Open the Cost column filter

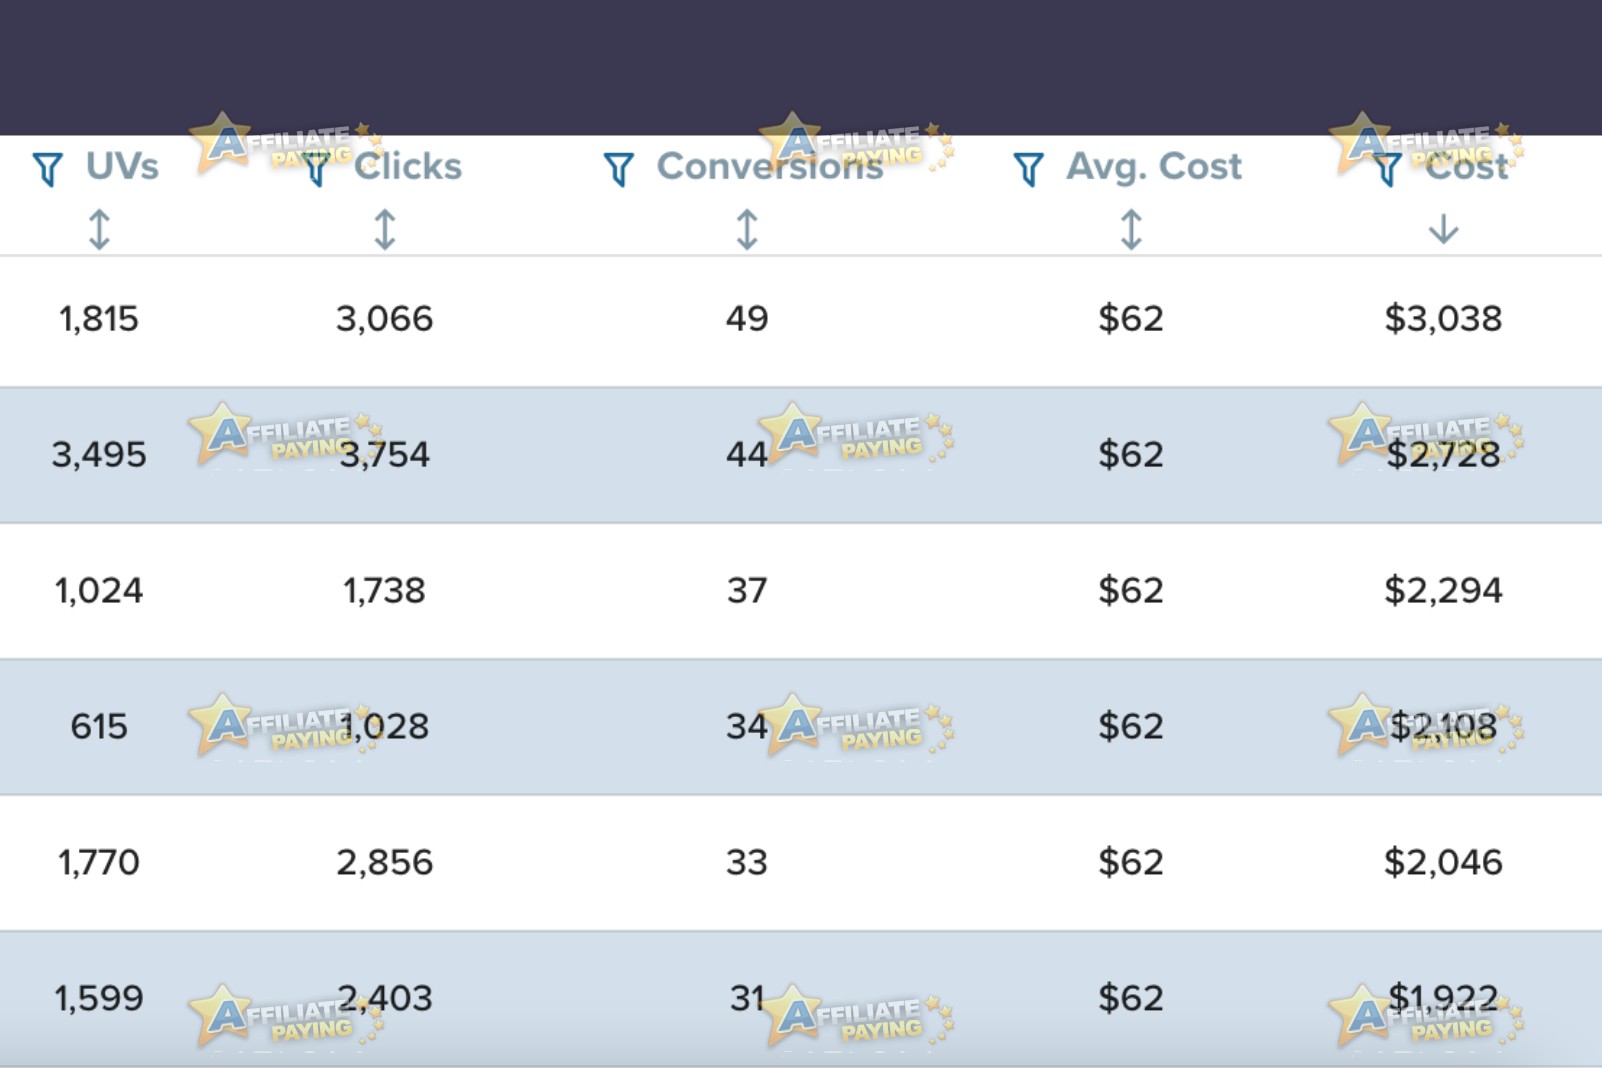click(x=1387, y=169)
